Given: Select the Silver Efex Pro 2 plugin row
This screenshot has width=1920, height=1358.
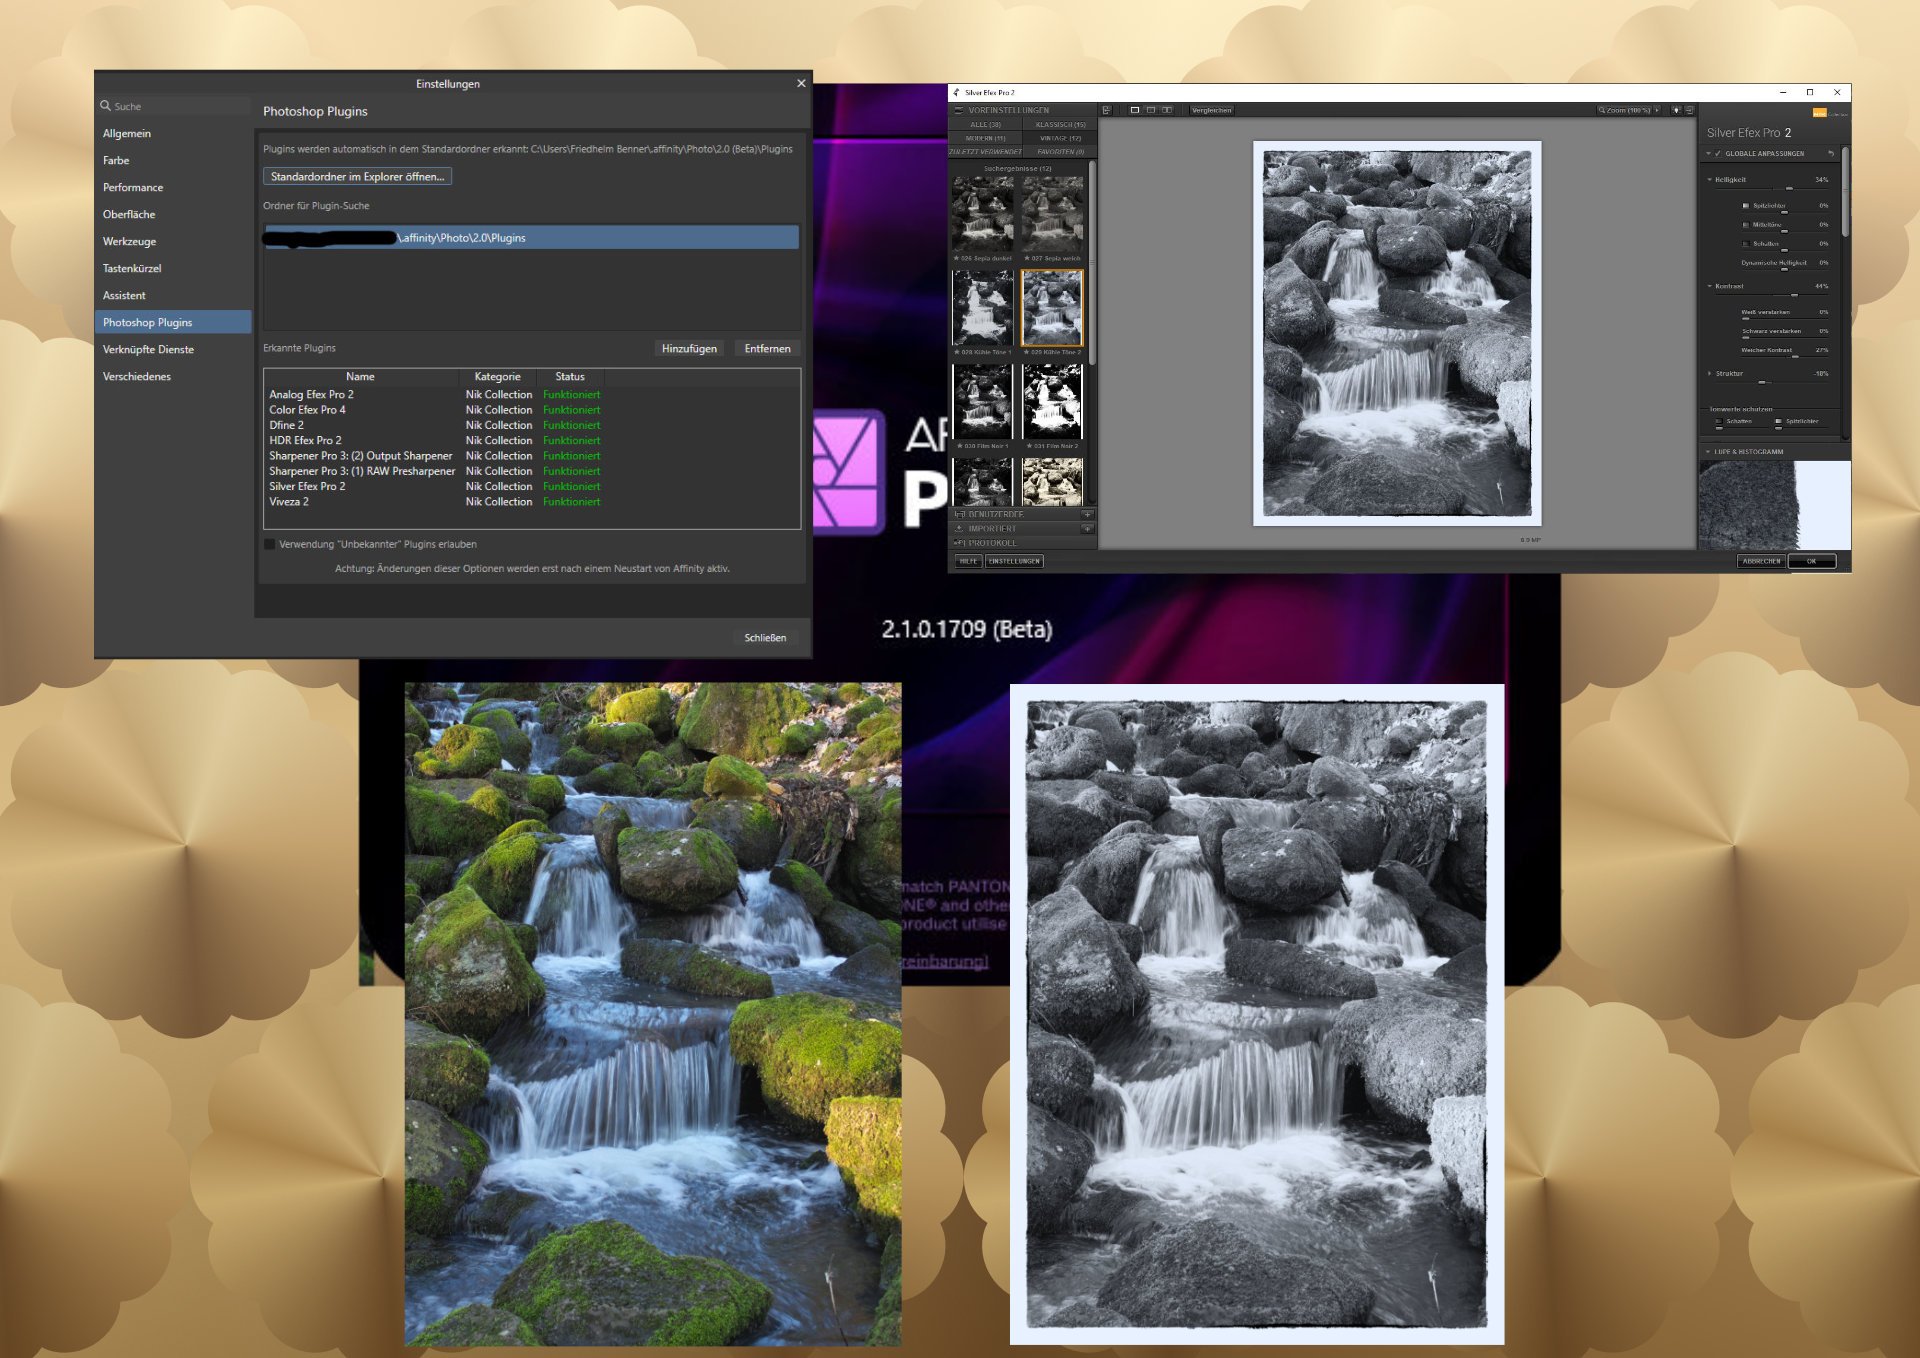Looking at the screenshot, I should [x=531, y=486].
